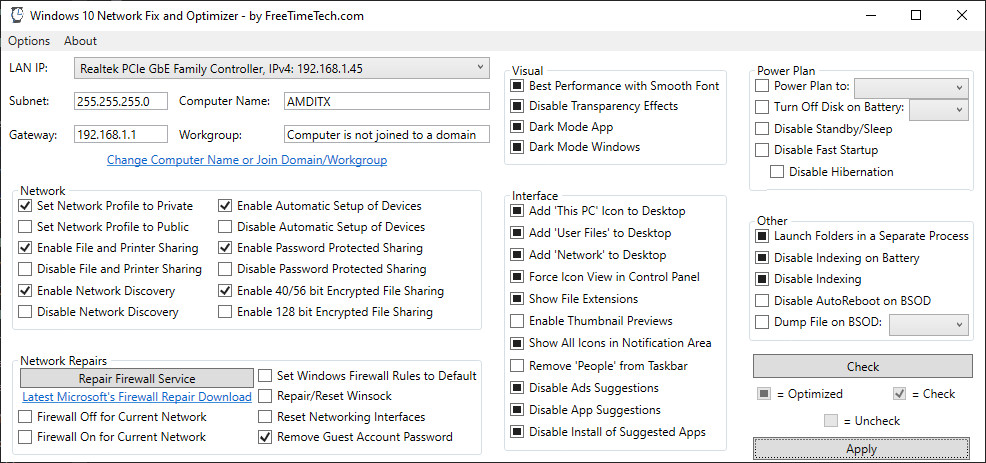Check the Power Plan to checkbox
Screen dimensions: 986x463
762,86
